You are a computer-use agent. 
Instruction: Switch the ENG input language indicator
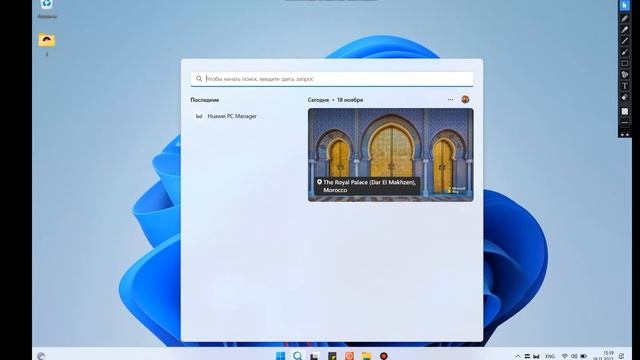[x=550, y=356]
